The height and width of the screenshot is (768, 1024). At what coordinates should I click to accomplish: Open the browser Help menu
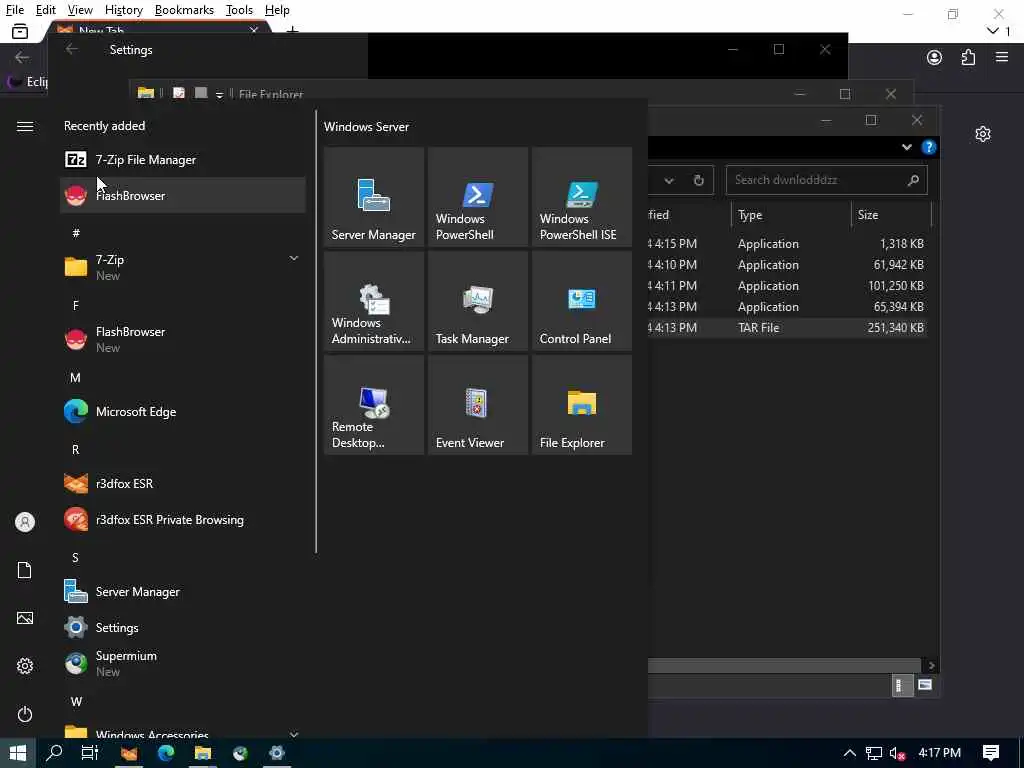point(277,10)
